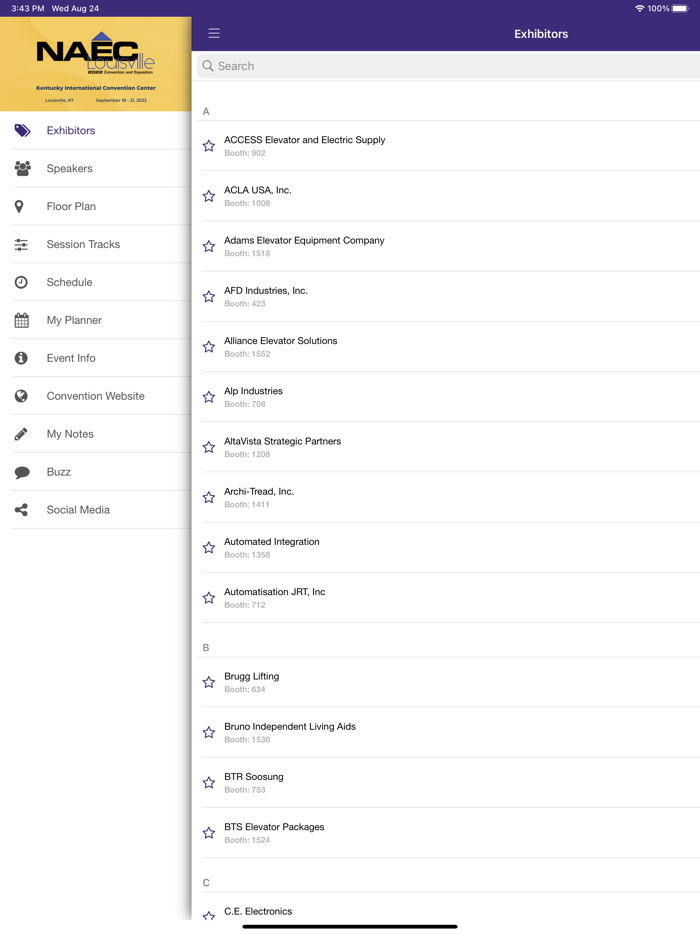700x934 pixels.
Task: Open the hamburger menu icon
Action: pyautogui.click(x=214, y=33)
